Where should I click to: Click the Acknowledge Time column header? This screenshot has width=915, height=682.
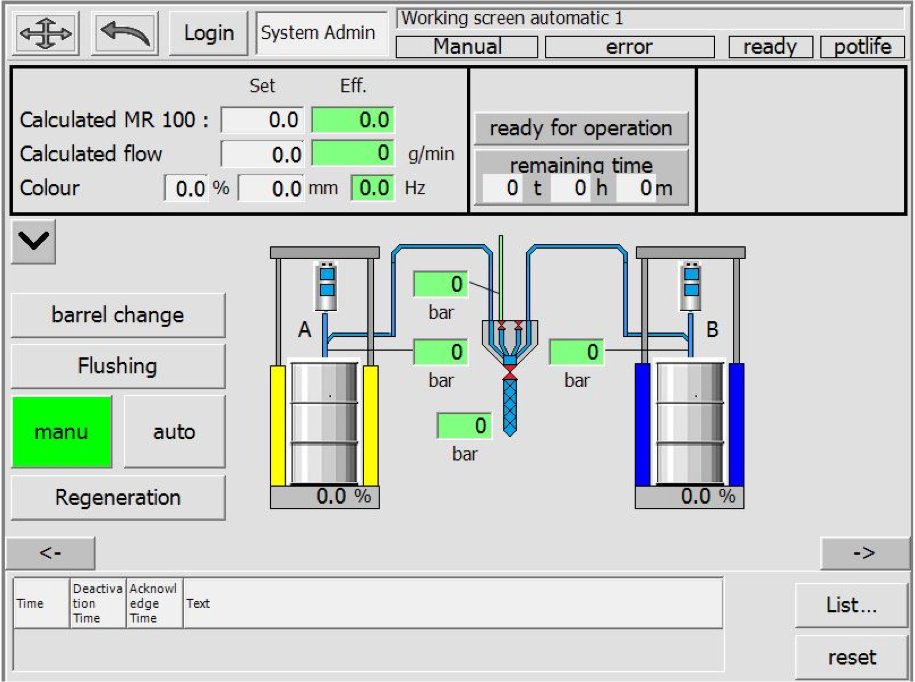tap(155, 603)
